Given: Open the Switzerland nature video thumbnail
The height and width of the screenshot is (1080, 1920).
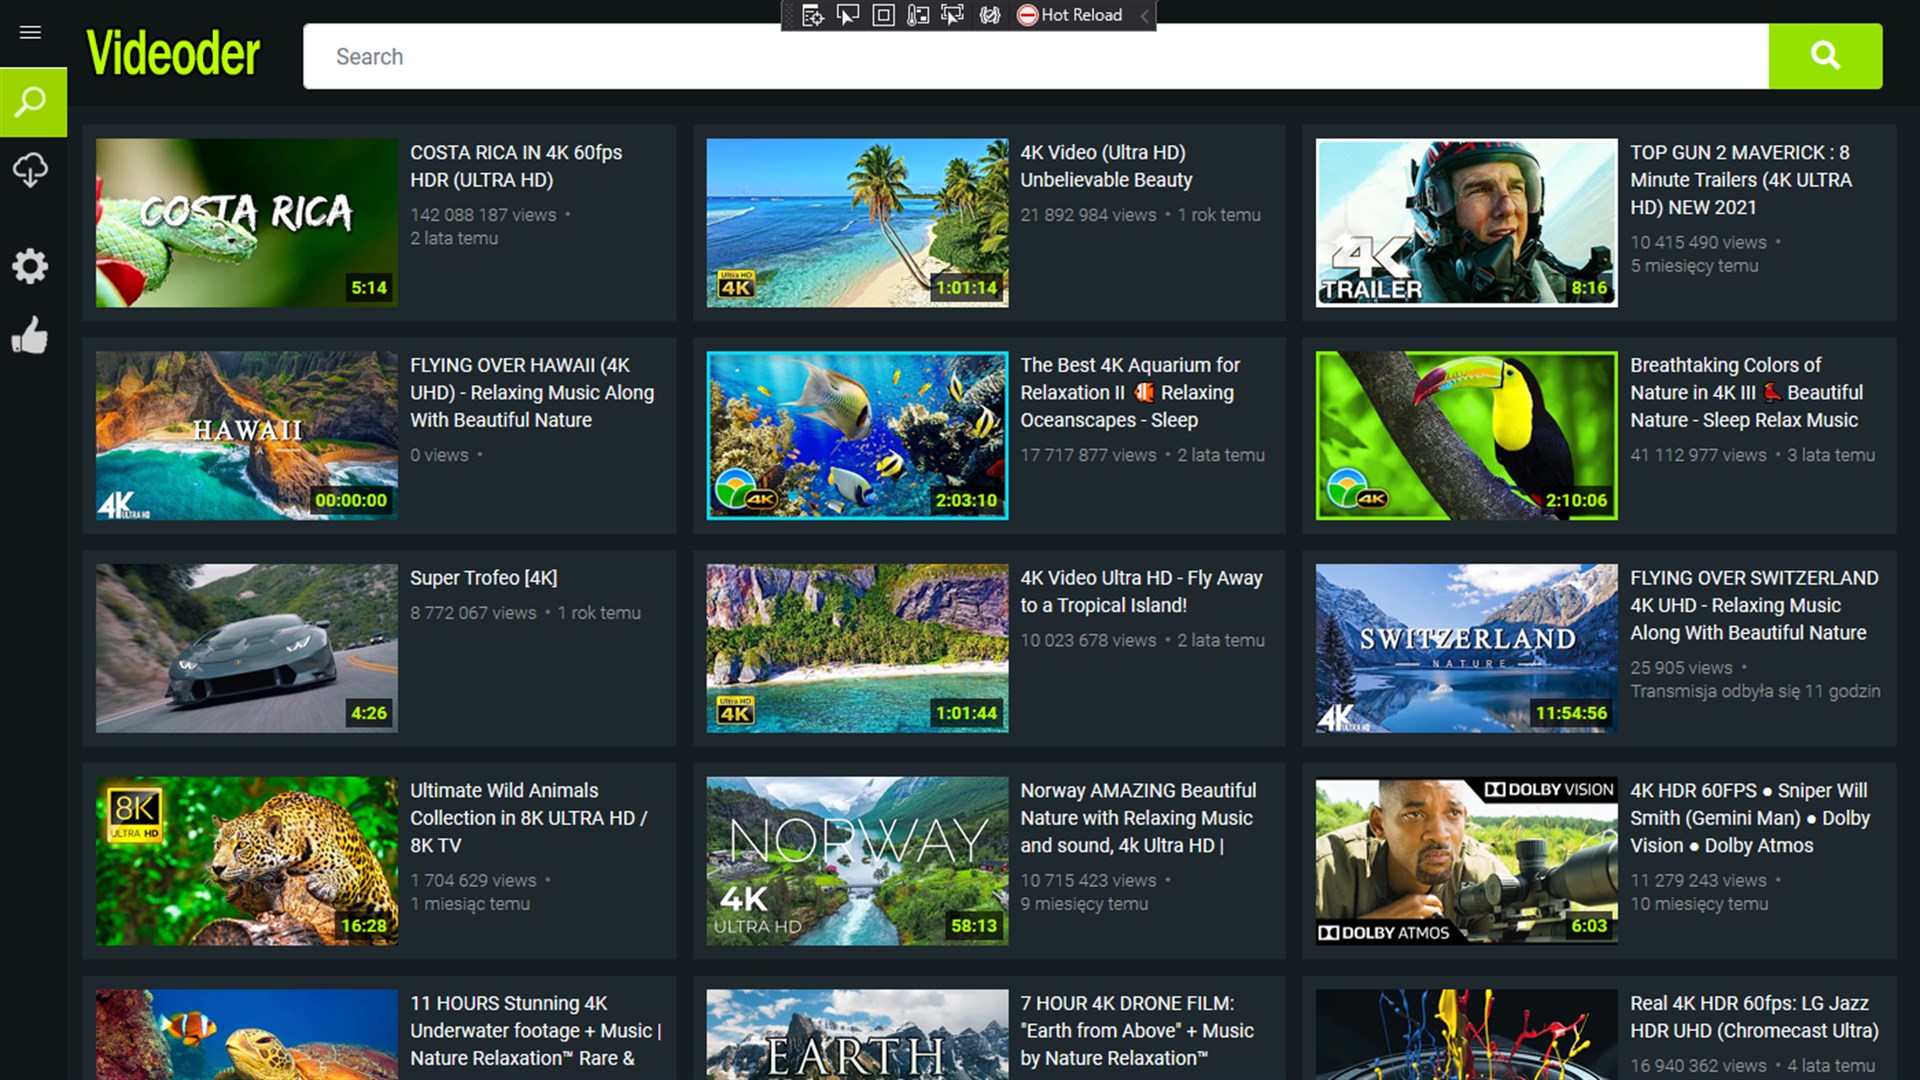Looking at the screenshot, I should [x=1466, y=648].
